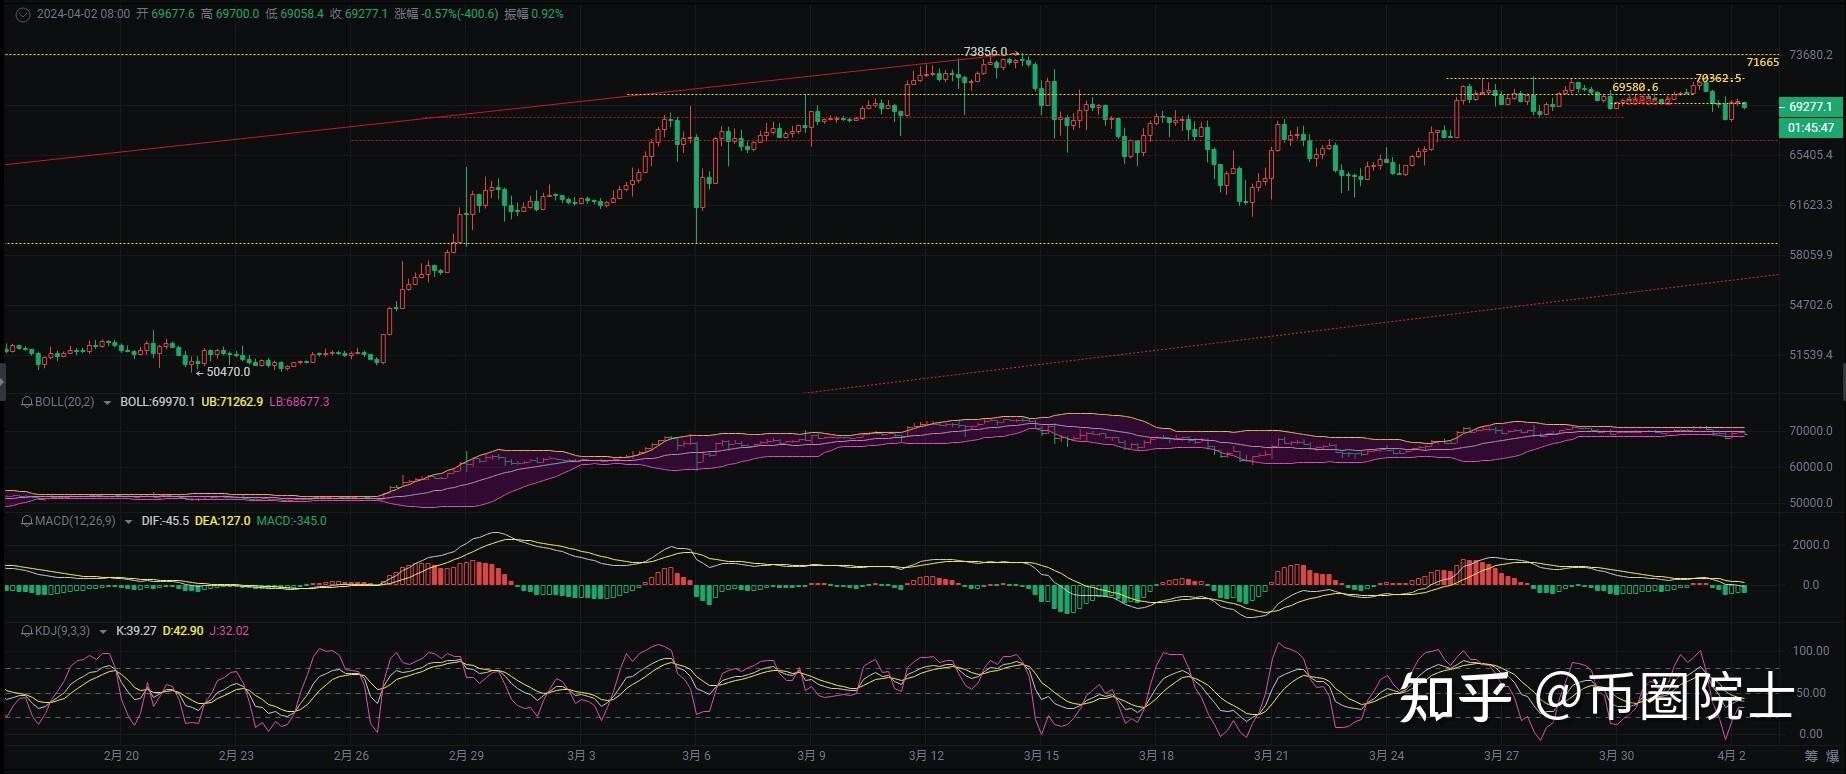
Task: Open the MACD(12,26,9) indicator dropdown arrow
Action: click(x=128, y=522)
